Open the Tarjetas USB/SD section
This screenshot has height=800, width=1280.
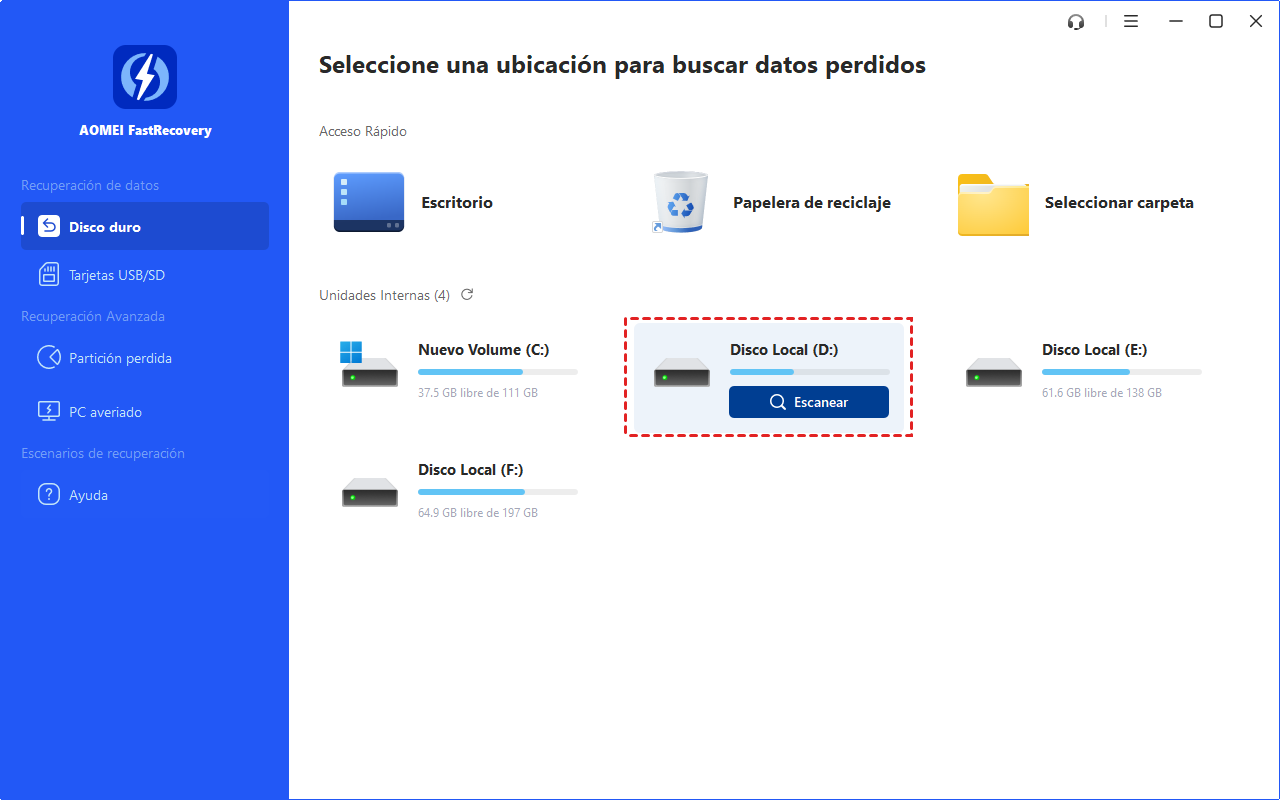[116, 275]
